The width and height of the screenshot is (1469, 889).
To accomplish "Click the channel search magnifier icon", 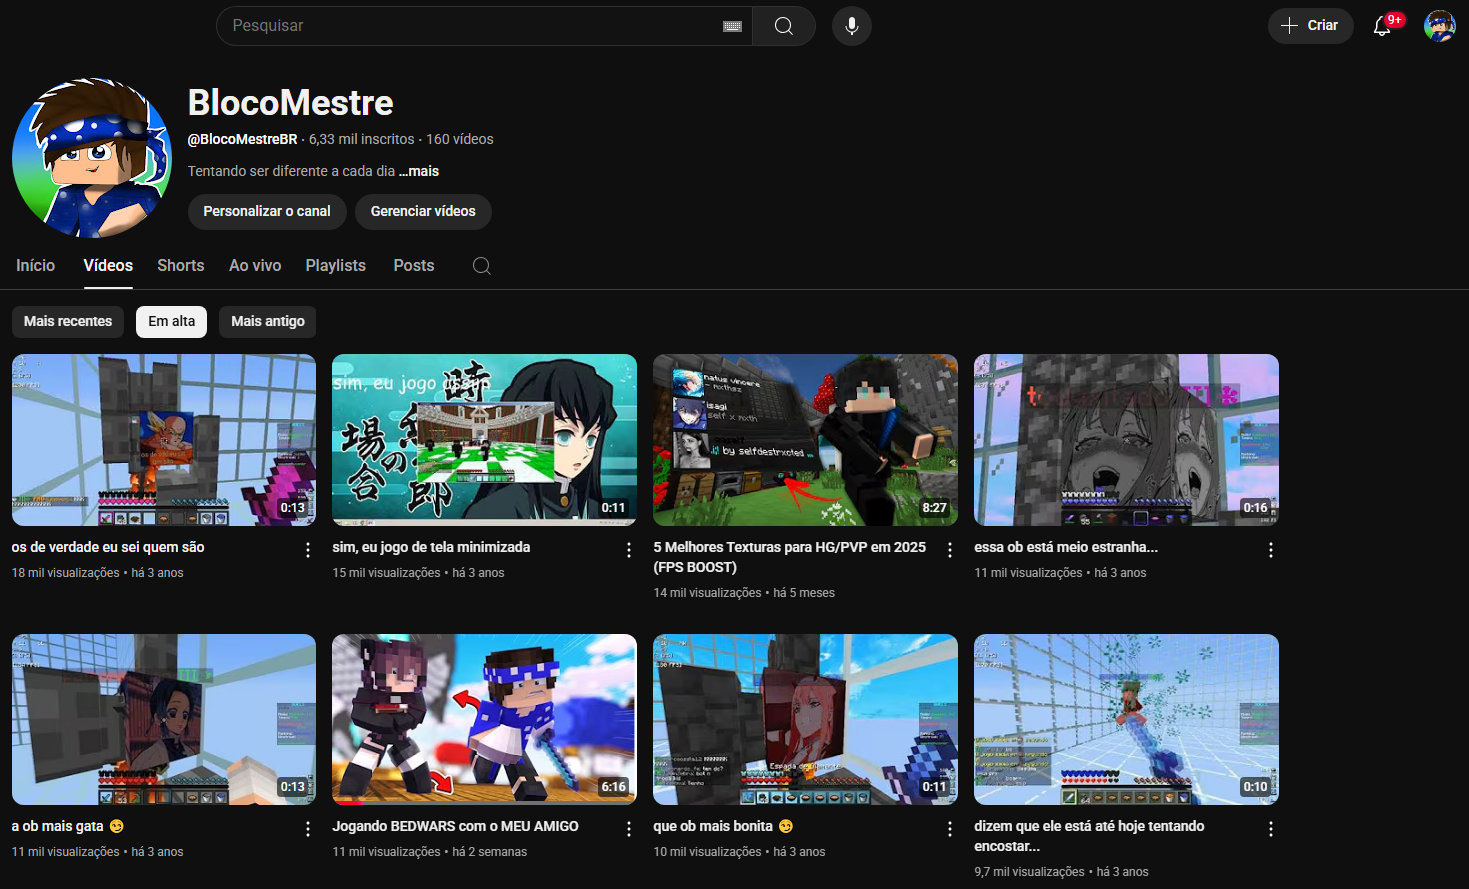I will pyautogui.click(x=481, y=266).
